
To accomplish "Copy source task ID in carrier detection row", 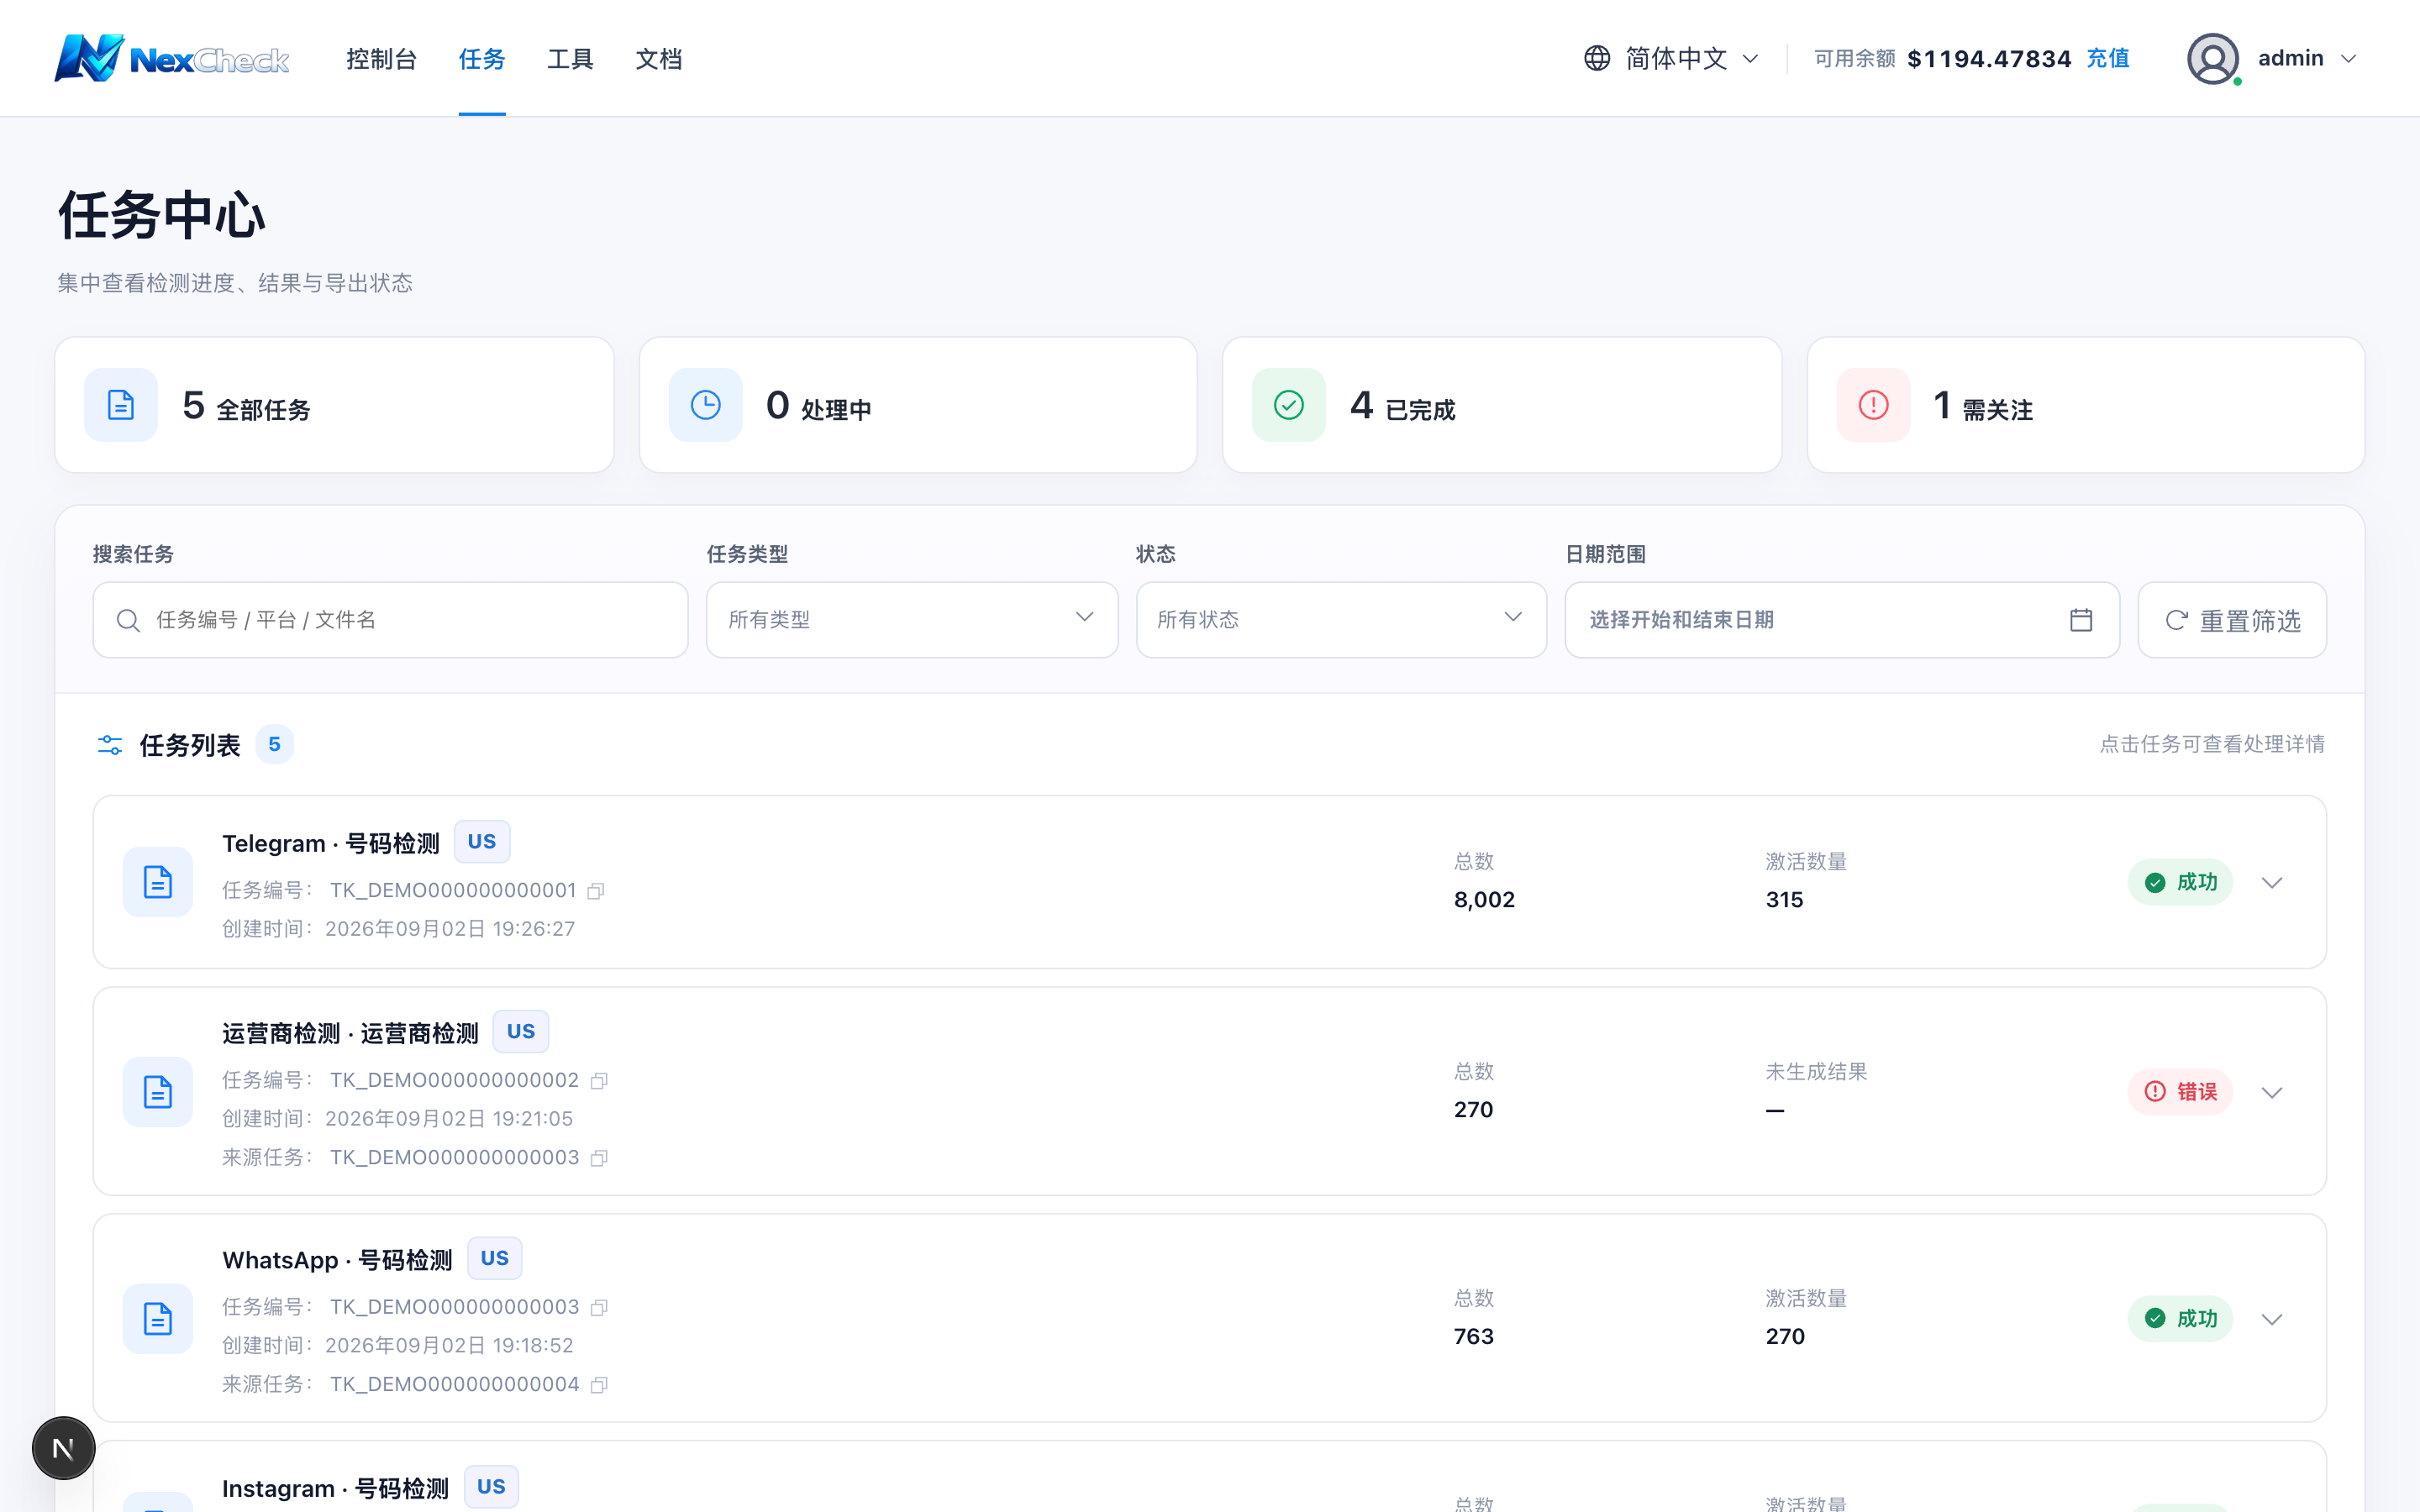I will click(x=599, y=1158).
